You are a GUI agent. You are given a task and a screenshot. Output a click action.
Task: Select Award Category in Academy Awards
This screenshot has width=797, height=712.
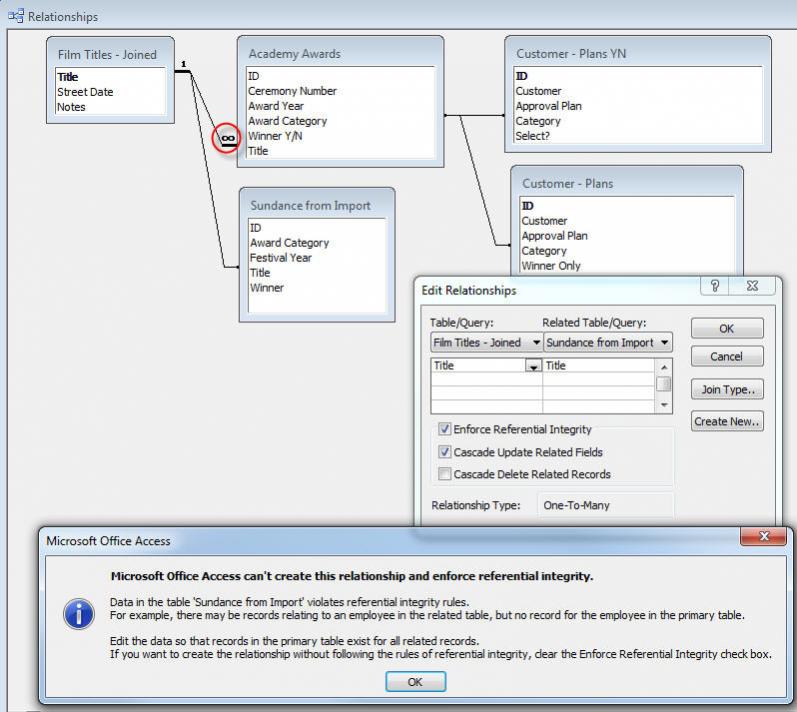click(x=288, y=121)
